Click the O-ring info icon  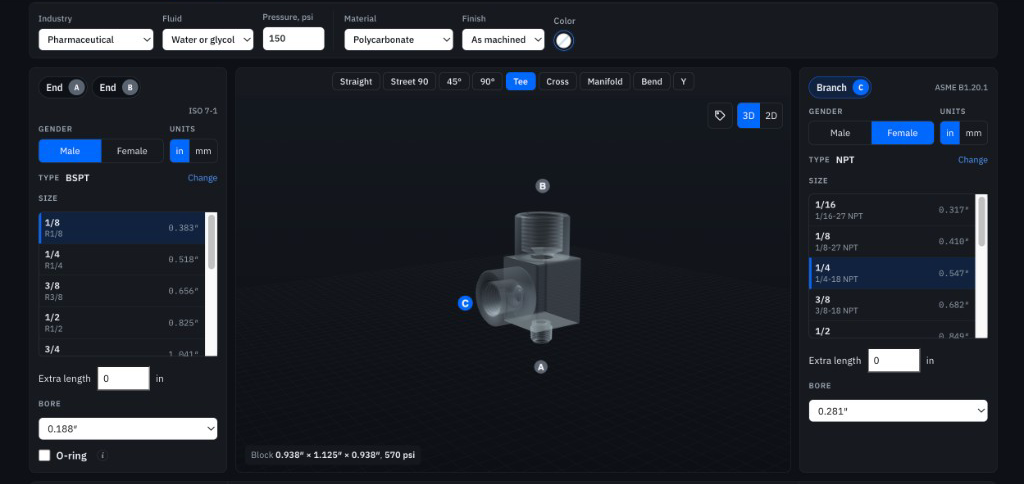point(103,455)
